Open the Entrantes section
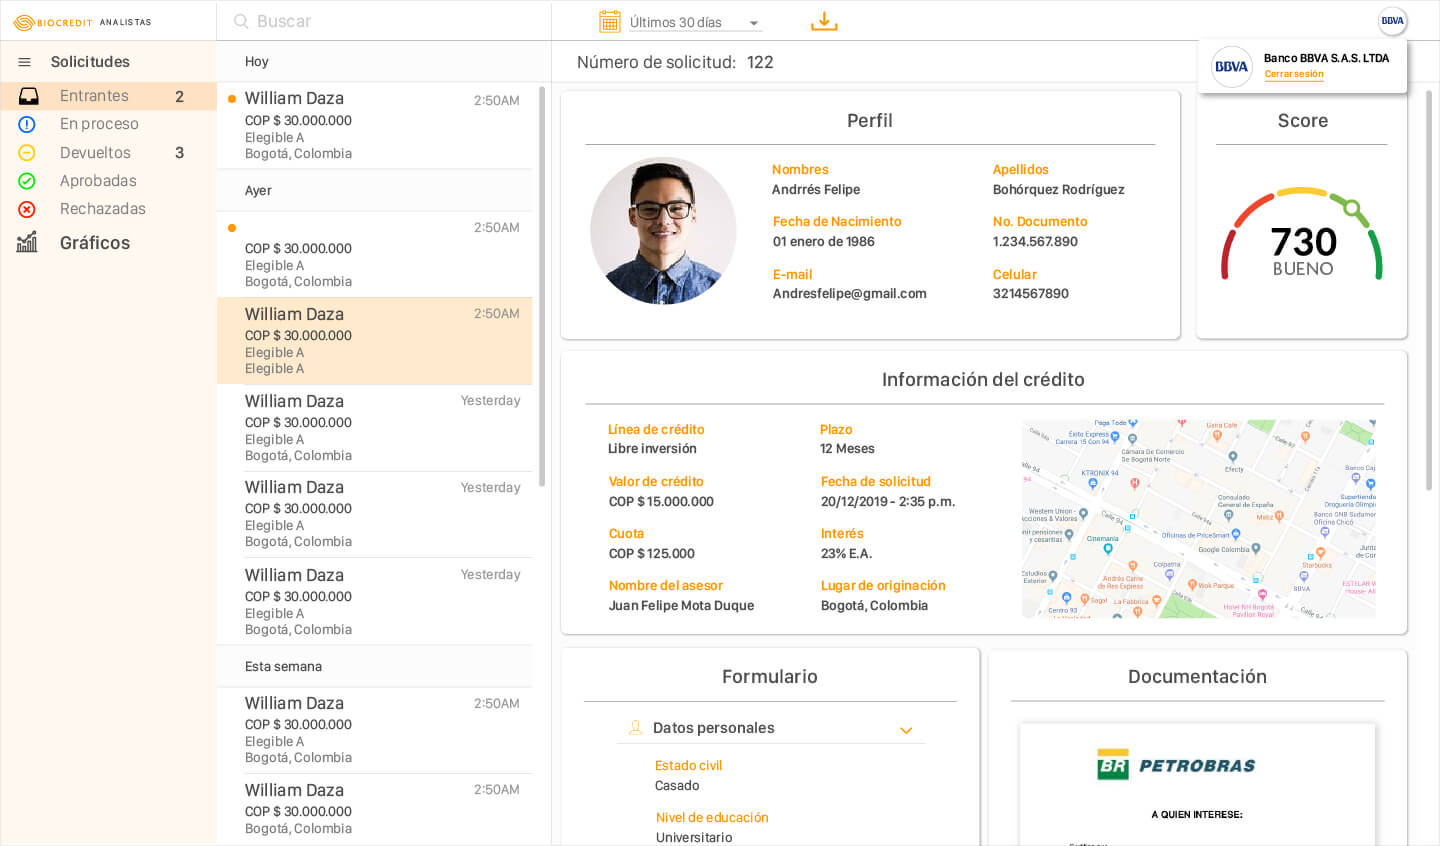The height and width of the screenshot is (846, 1440). point(94,96)
